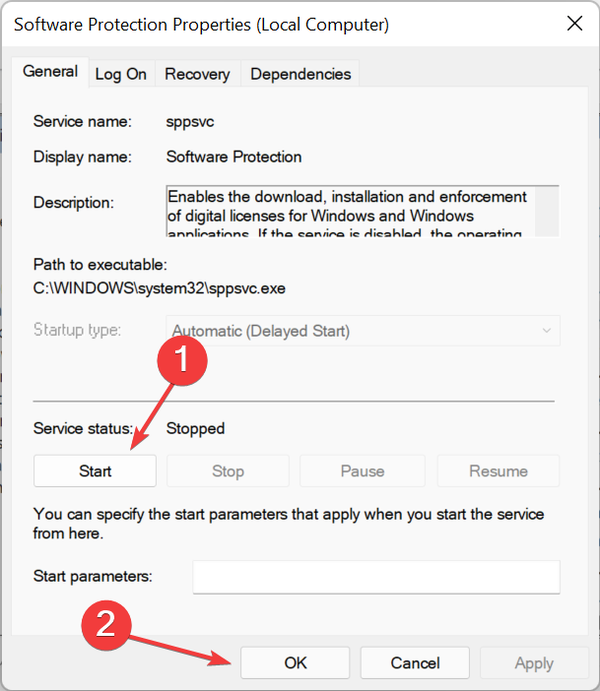600x691 pixels.
Task: Focus the Start parameters text field
Action: [376, 577]
